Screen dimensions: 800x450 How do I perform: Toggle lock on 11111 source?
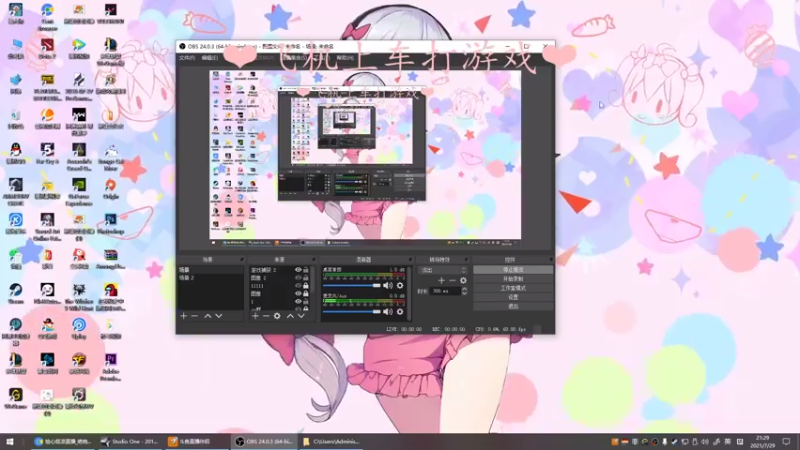click(306, 286)
